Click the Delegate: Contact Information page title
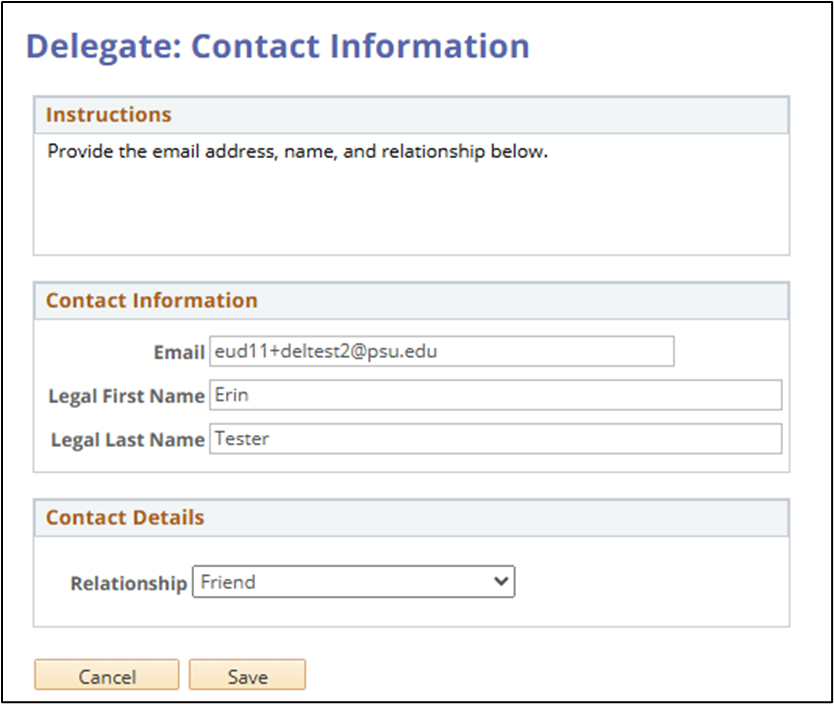This screenshot has width=834, height=704. pyautogui.click(x=277, y=46)
